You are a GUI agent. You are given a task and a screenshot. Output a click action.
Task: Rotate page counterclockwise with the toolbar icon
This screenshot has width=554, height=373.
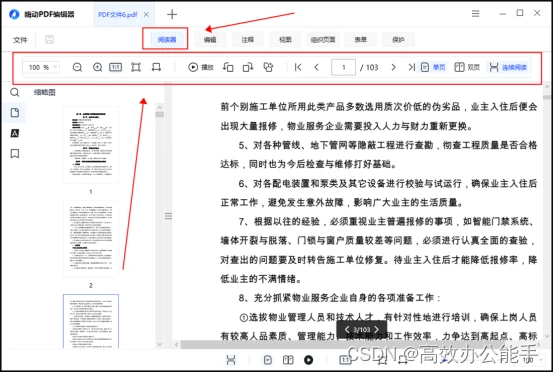click(228, 67)
